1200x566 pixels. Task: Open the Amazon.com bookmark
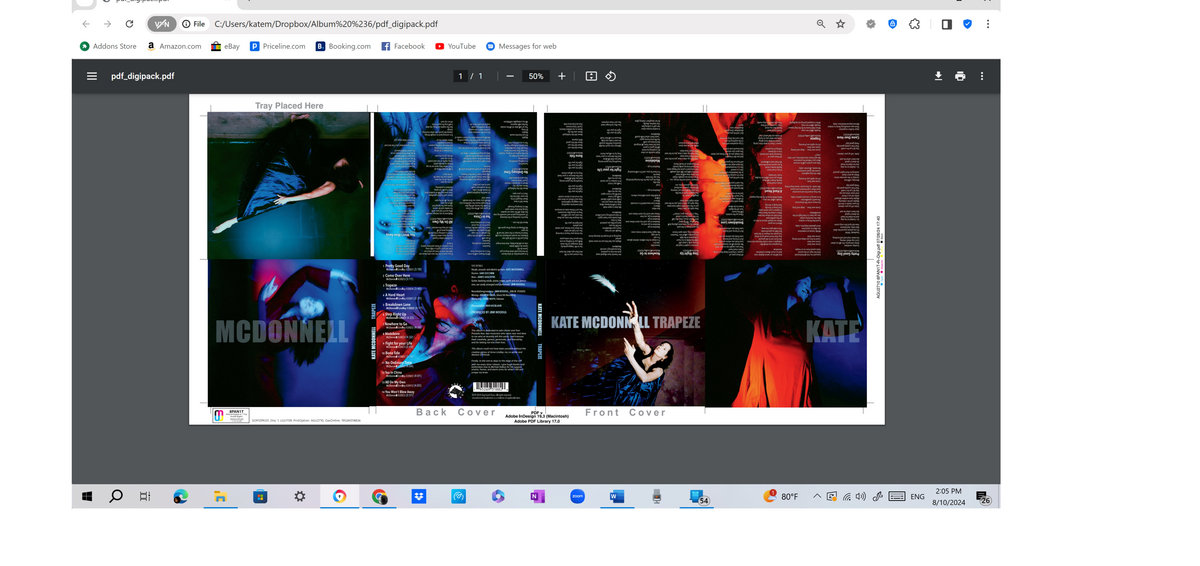click(x=174, y=46)
